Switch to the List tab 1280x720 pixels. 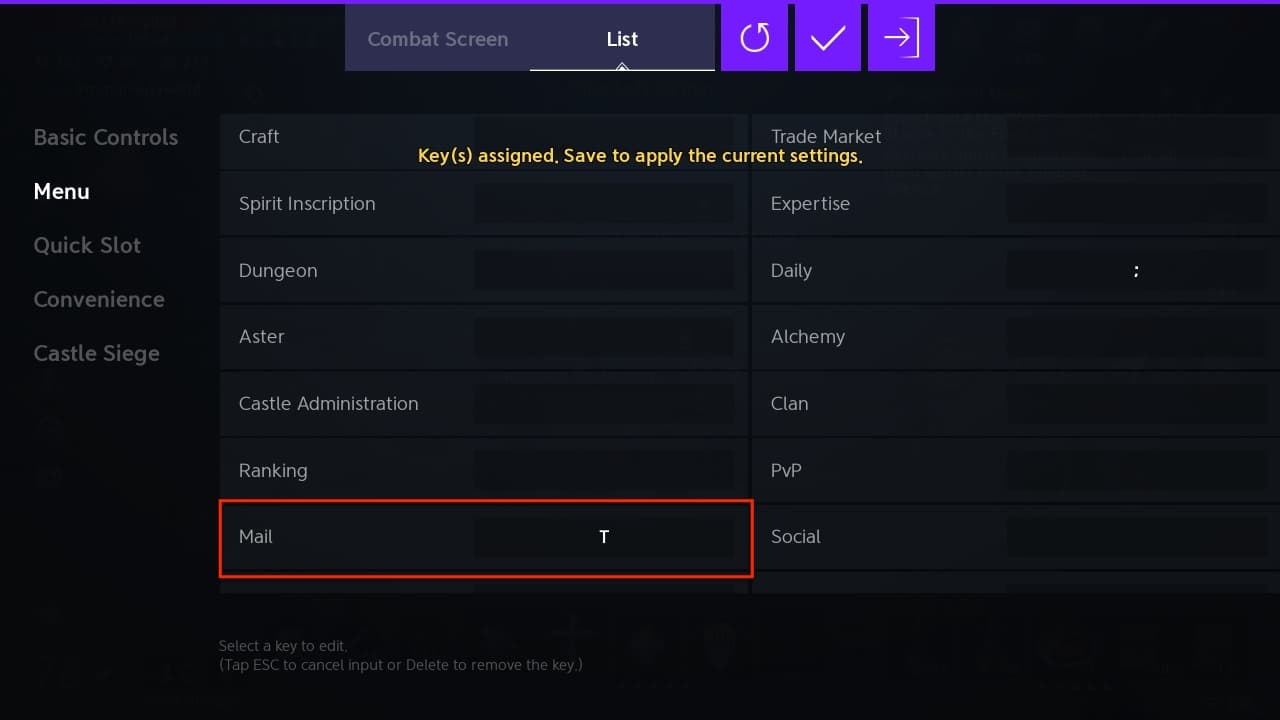(x=622, y=39)
